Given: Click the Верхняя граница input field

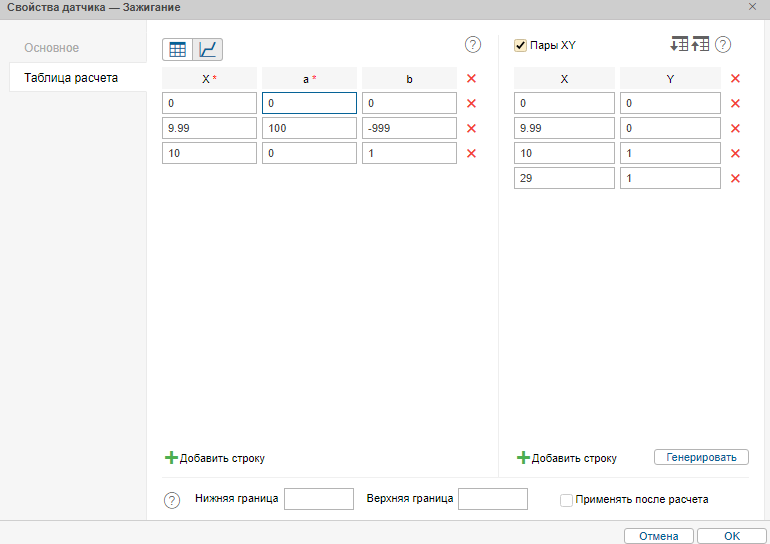Looking at the screenshot, I should point(492,499).
